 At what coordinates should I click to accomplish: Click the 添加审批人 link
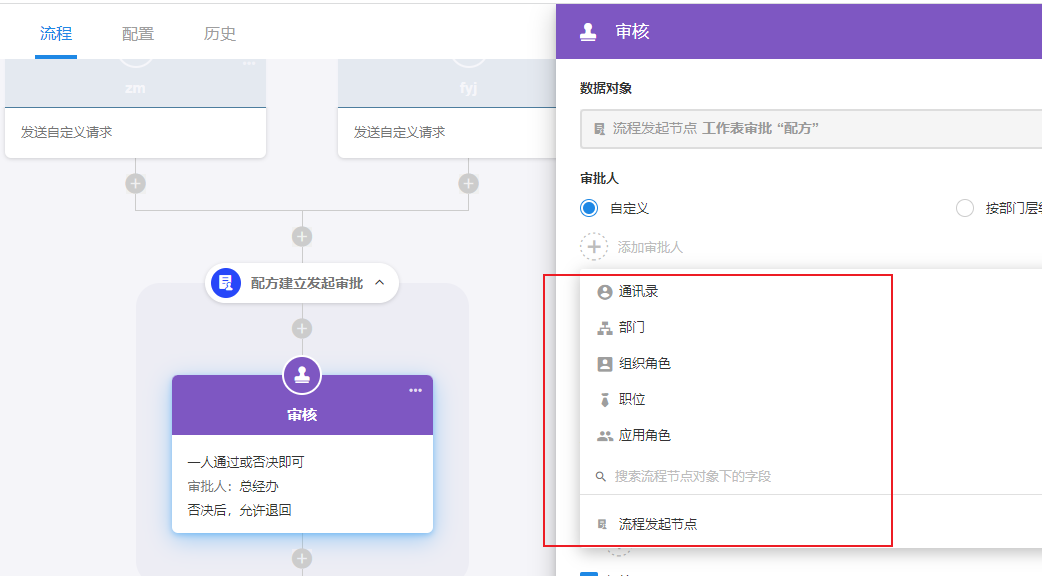[650, 247]
